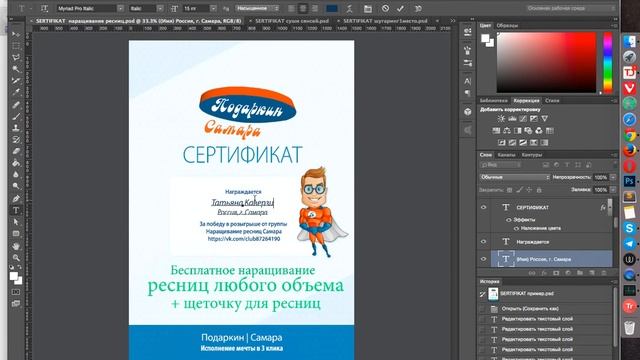Commit current text edits checkmark
640x360 pixels.
(400, 8)
